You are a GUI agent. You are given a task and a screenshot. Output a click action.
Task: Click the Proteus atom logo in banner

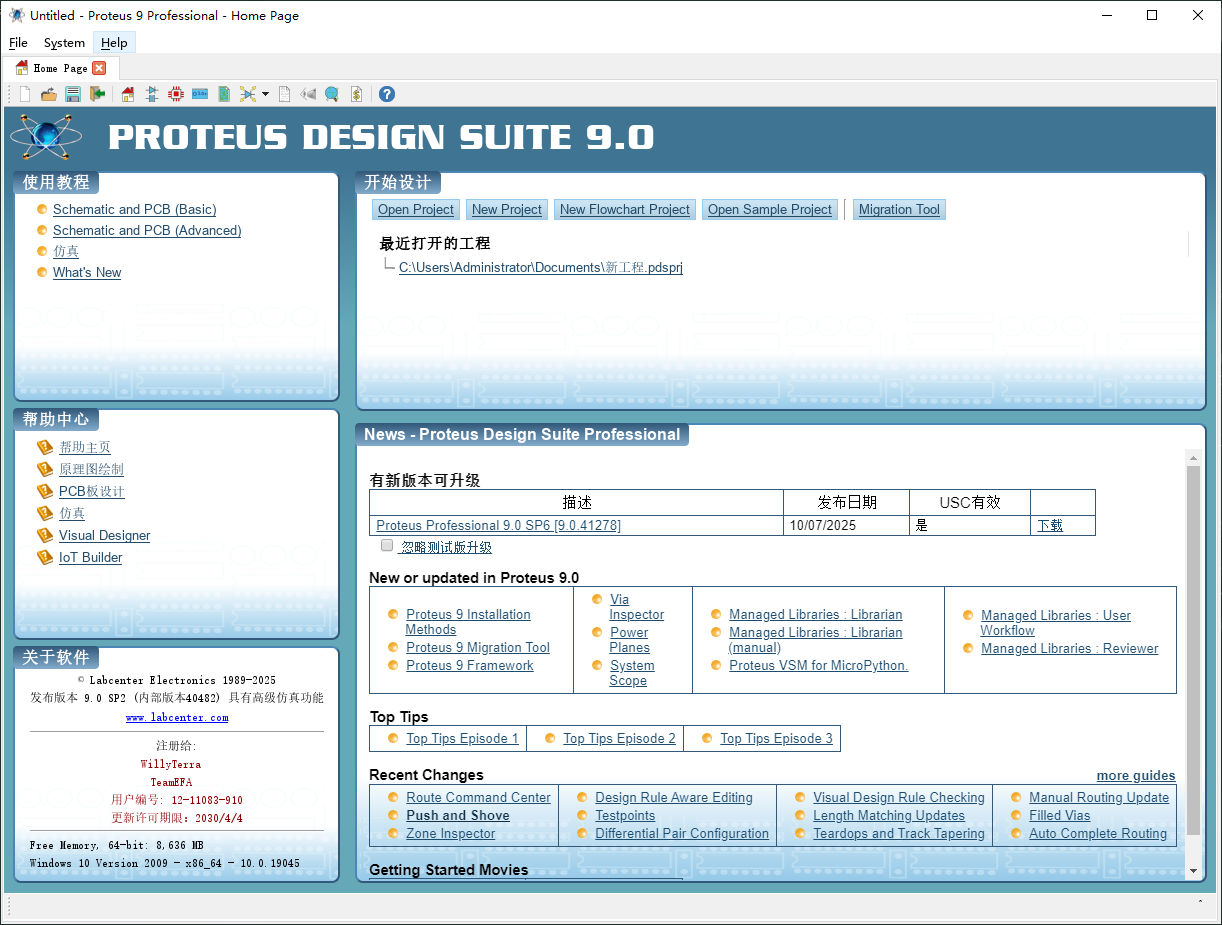46,136
